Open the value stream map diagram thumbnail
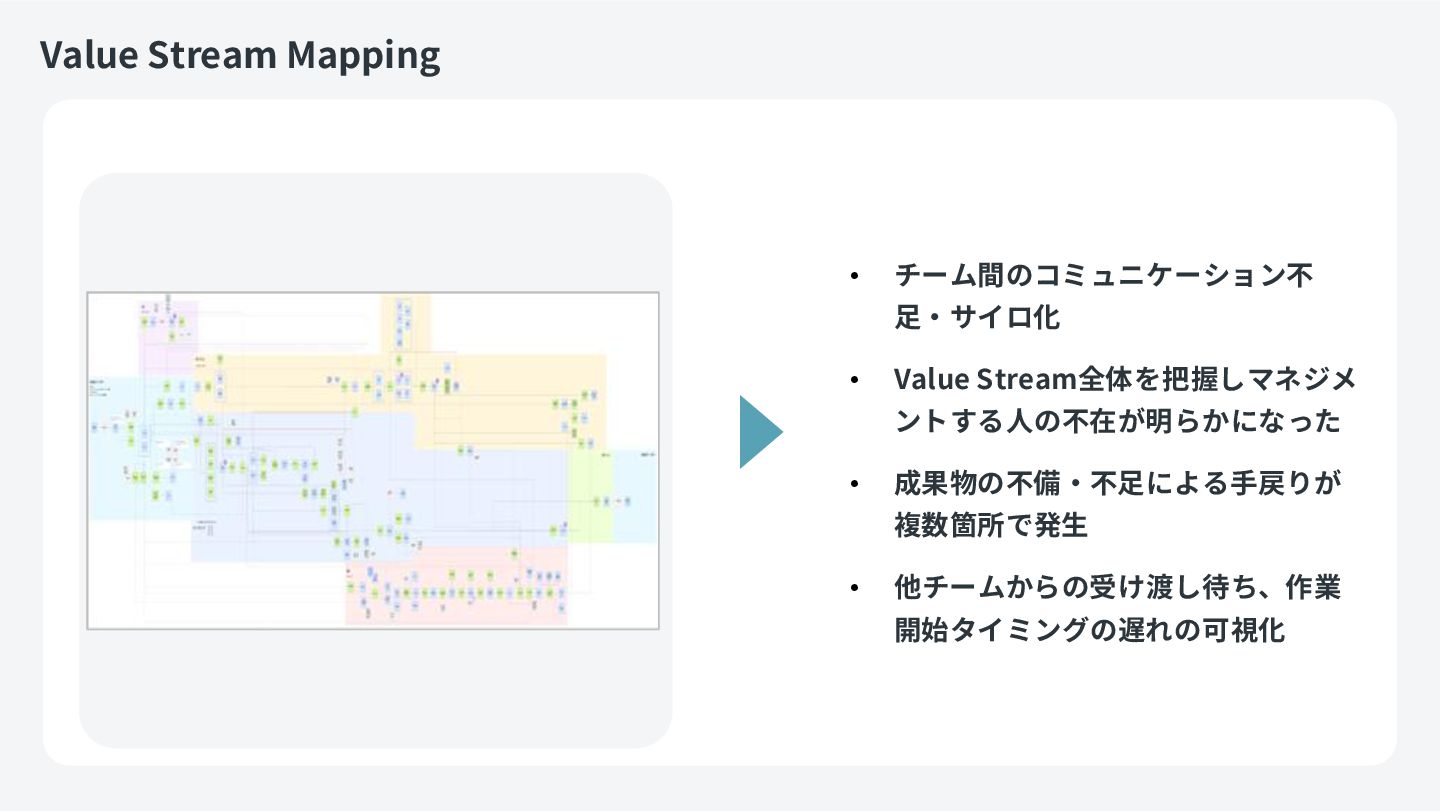Viewport: 1440px width, 811px height. pos(373,460)
